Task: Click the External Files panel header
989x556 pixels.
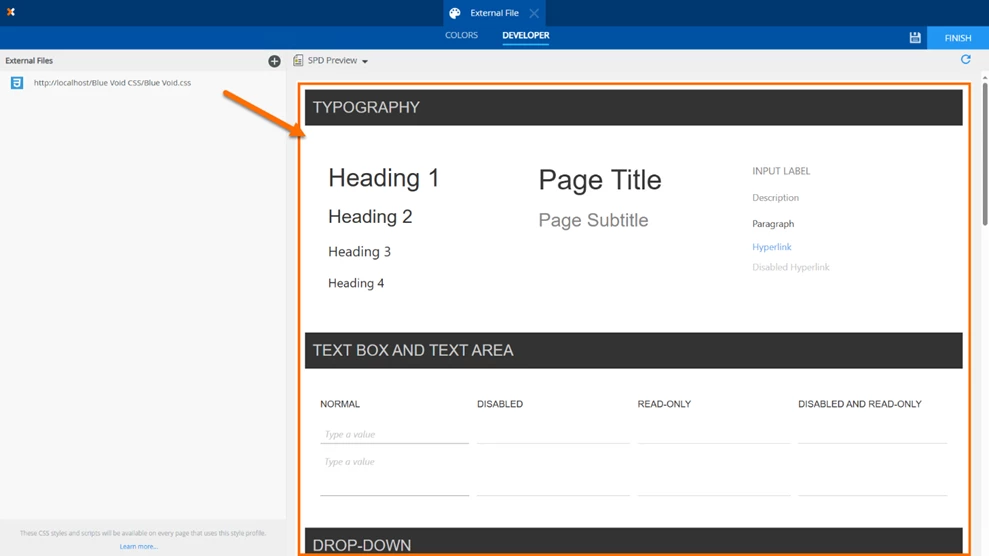Action: [29, 61]
